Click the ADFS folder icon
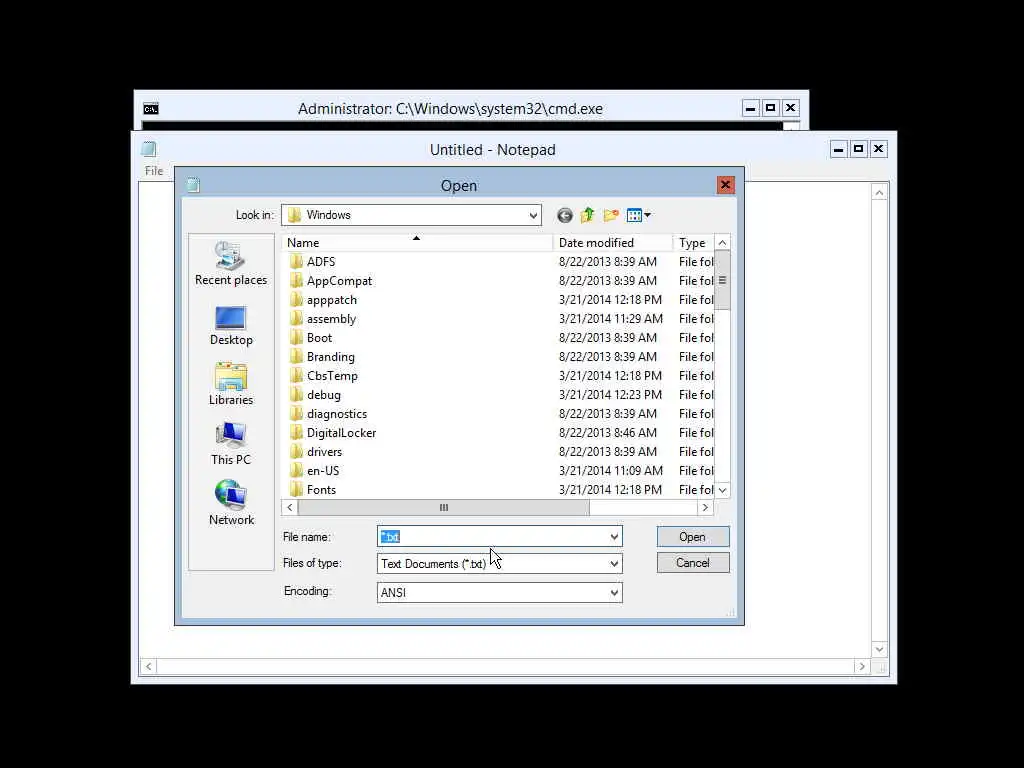1024x768 pixels. point(296,261)
